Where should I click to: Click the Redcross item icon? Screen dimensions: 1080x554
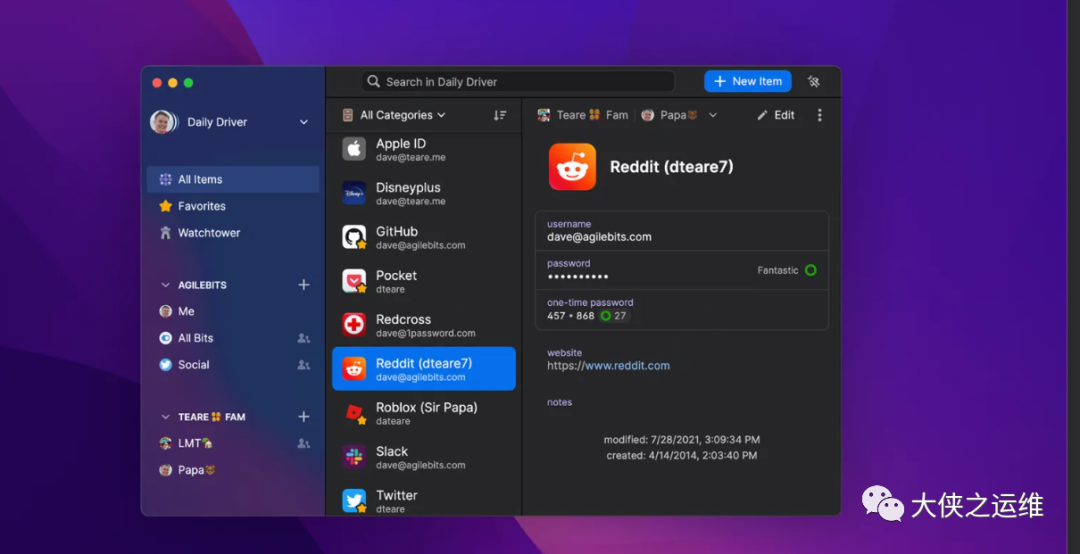(354, 325)
